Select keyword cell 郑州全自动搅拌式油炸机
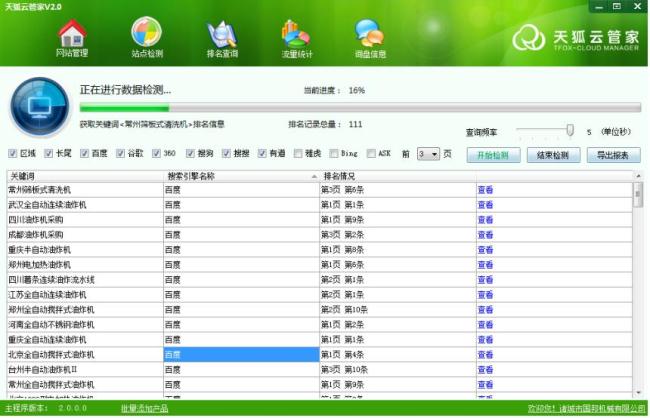The image size is (650, 418). pyautogui.click(x=85, y=310)
